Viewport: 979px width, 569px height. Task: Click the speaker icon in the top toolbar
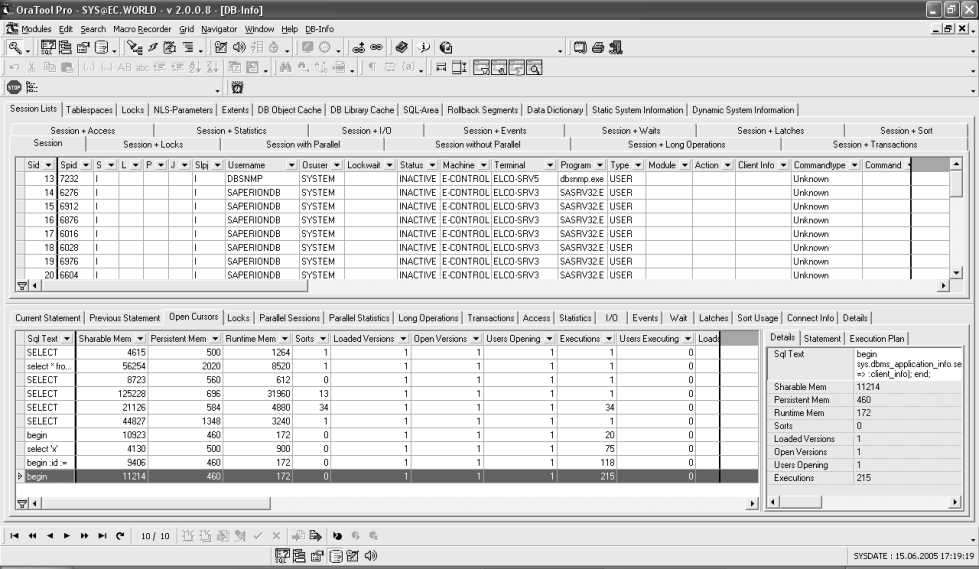pos(238,47)
